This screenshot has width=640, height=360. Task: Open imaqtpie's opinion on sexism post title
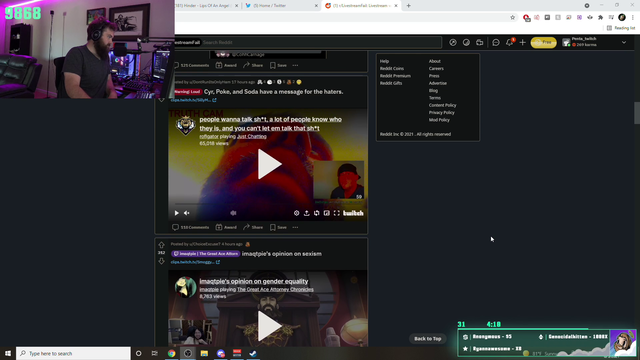point(282,254)
